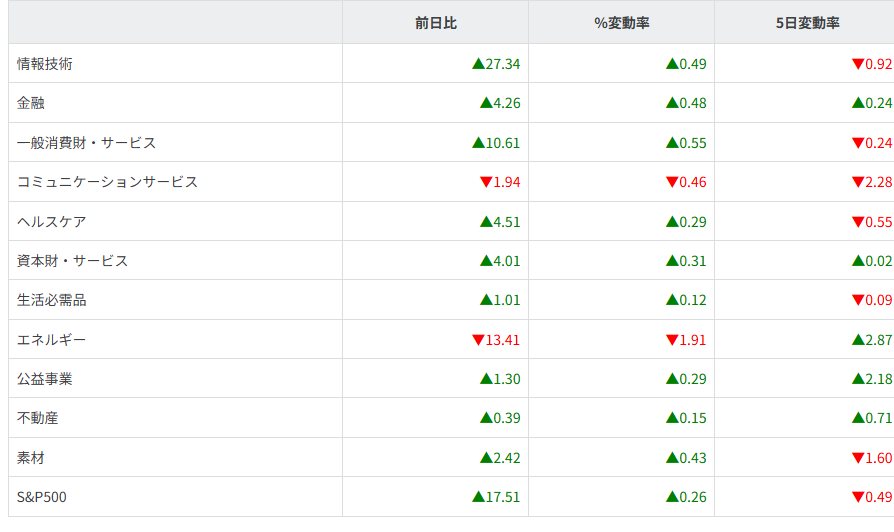Image resolution: width=894 pixels, height=532 pixels.
Task: Open the 金融 sector row
Action: pos(31,103)
